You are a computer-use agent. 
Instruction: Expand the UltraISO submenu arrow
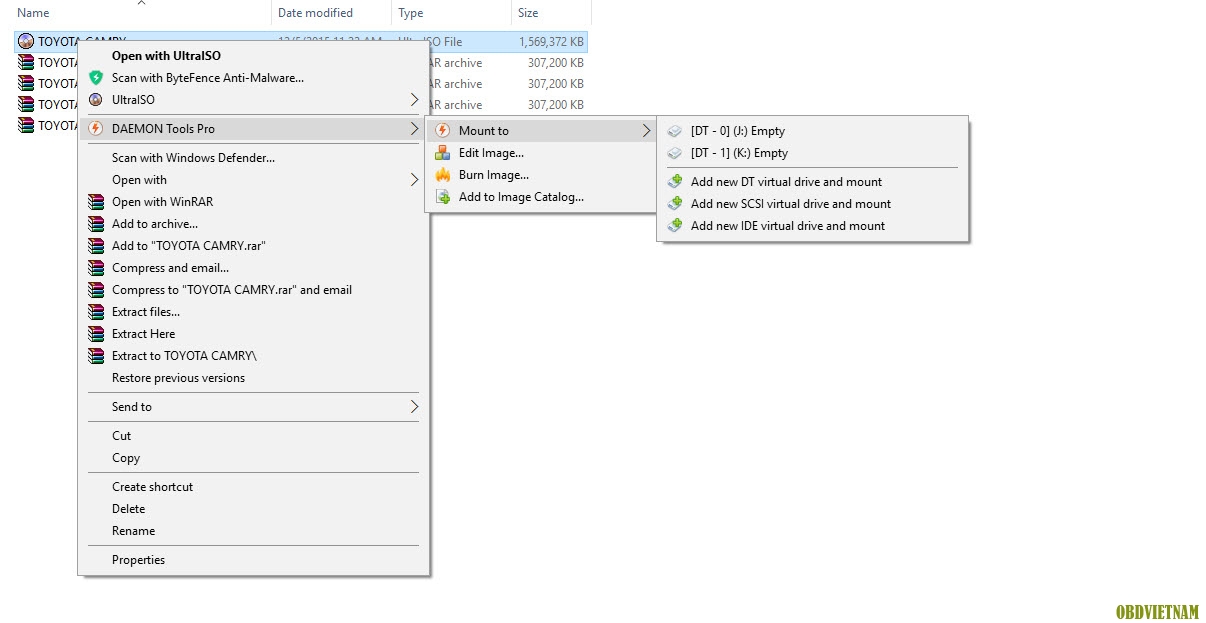(414, 100)
